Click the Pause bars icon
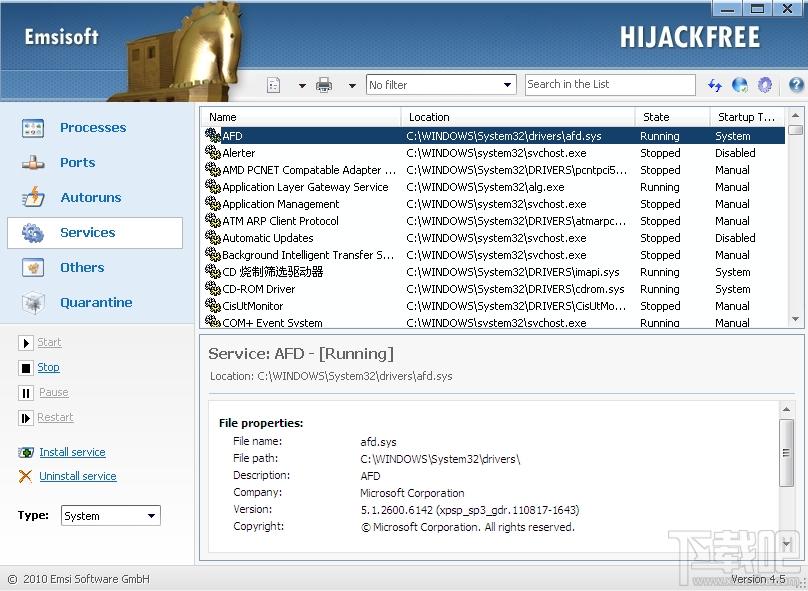 pyautogui.click(x=26, y=393)
